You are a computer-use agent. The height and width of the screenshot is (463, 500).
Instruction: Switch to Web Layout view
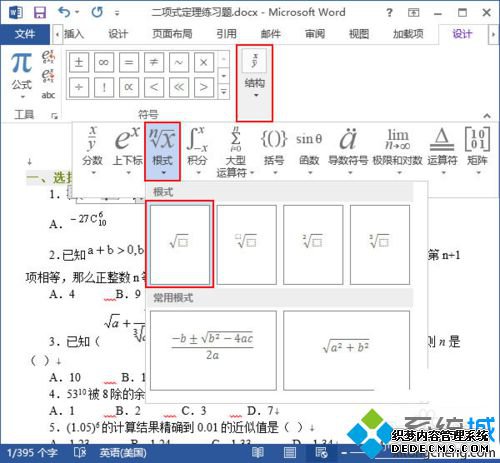point(321,453)
